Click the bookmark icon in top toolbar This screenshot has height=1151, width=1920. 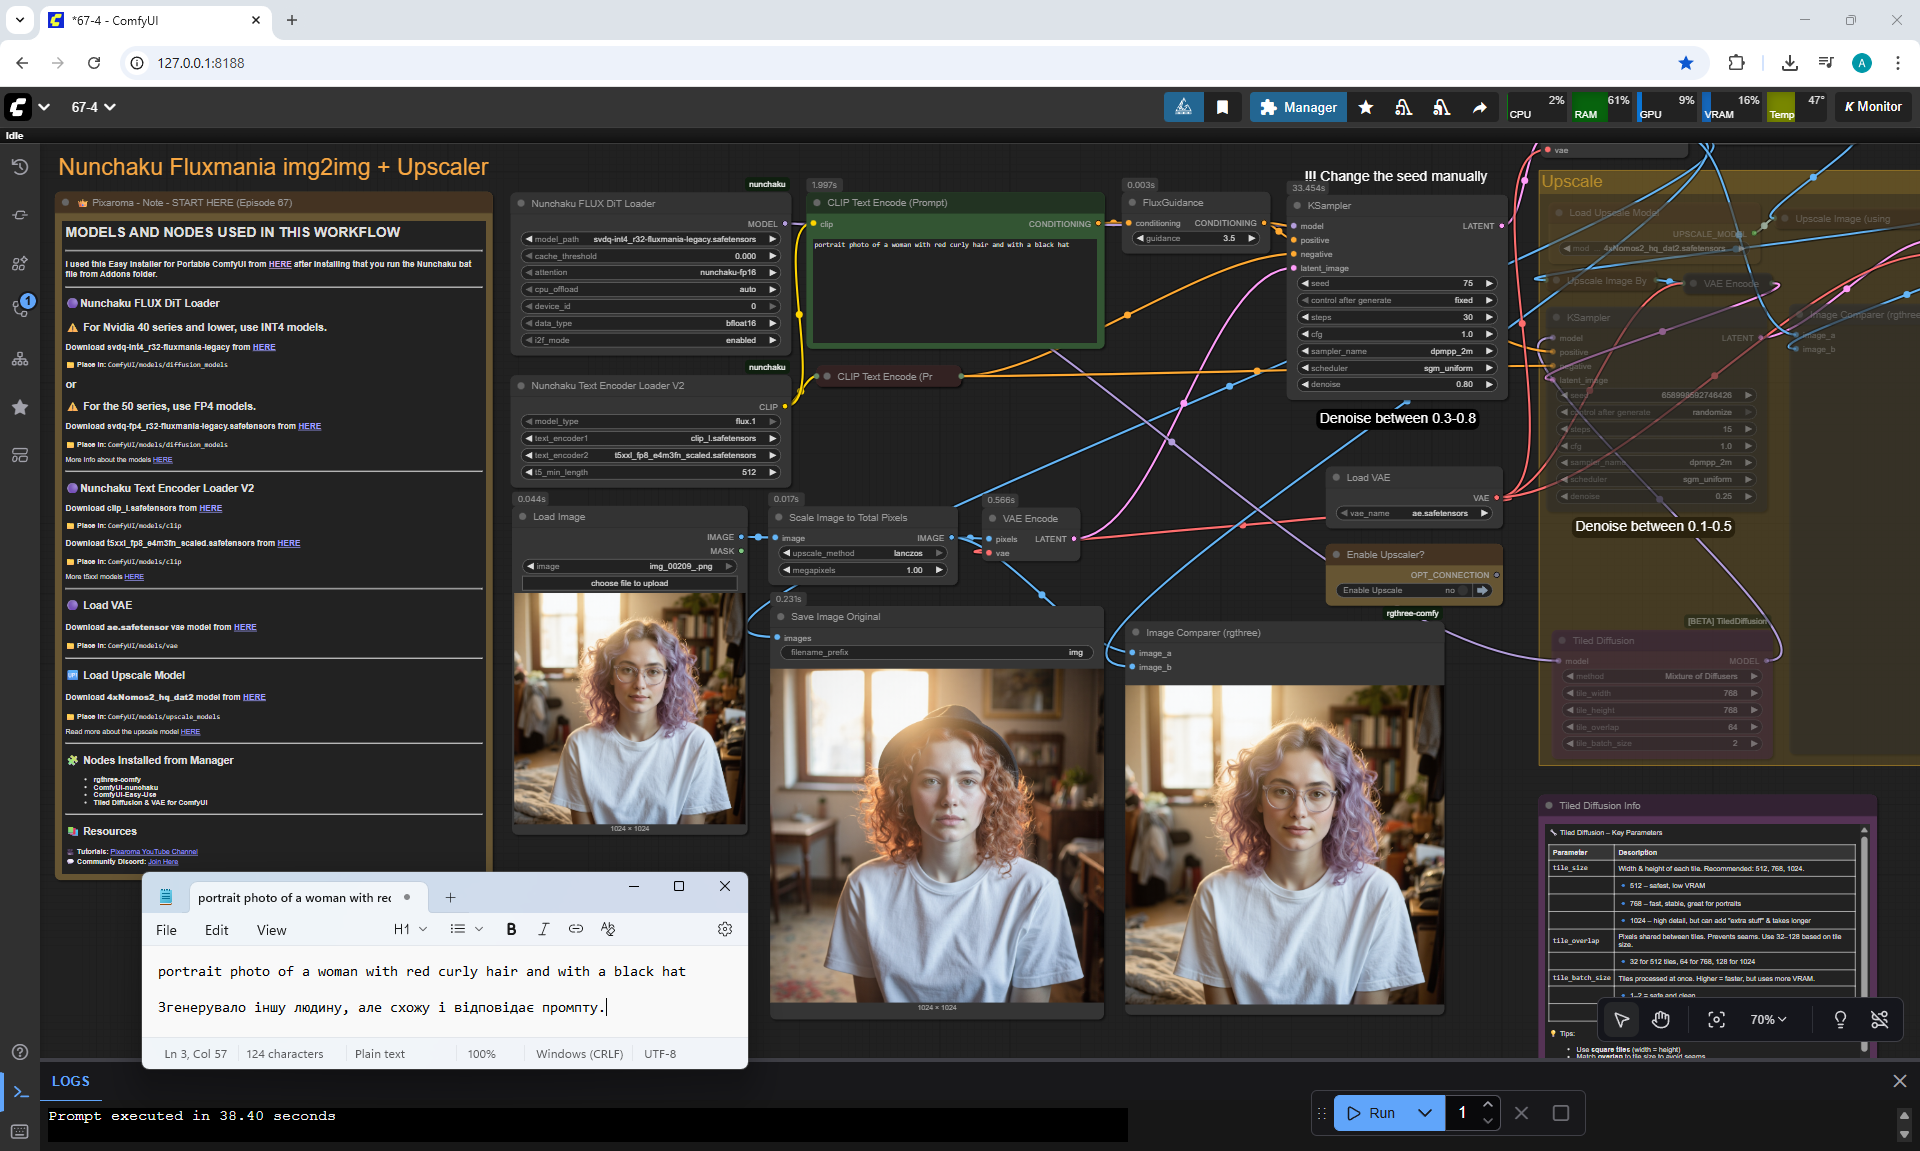coord(1222,107)
